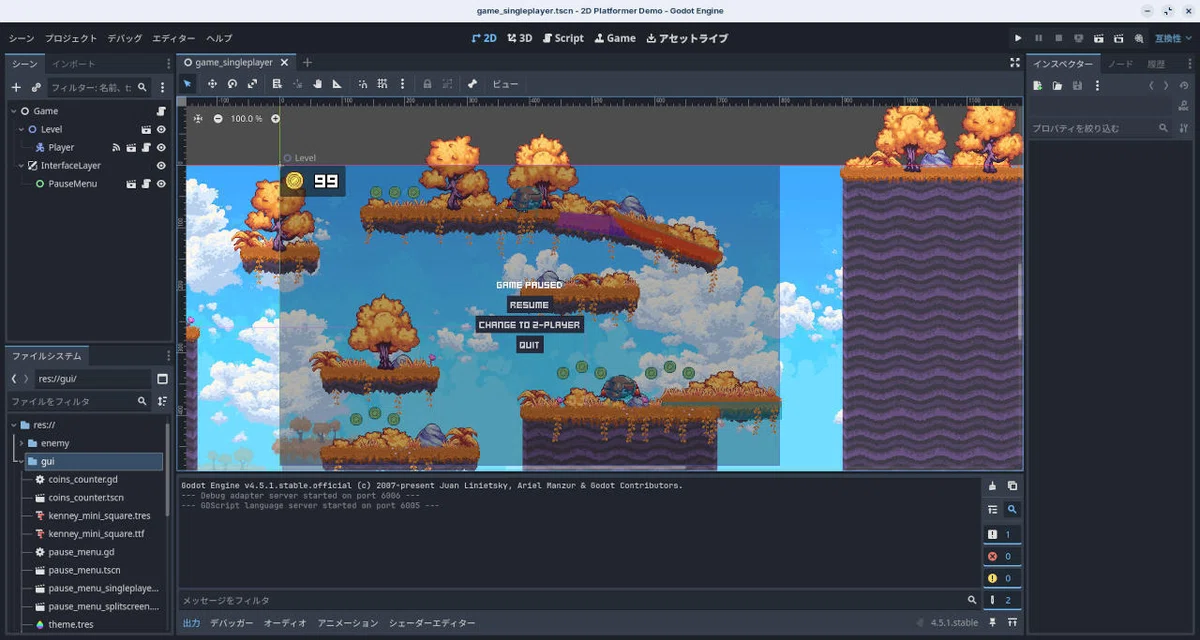Screen dimensions: 1200x640
Task: Open the デバッガー bottom panel
Action: click(232, 623)
